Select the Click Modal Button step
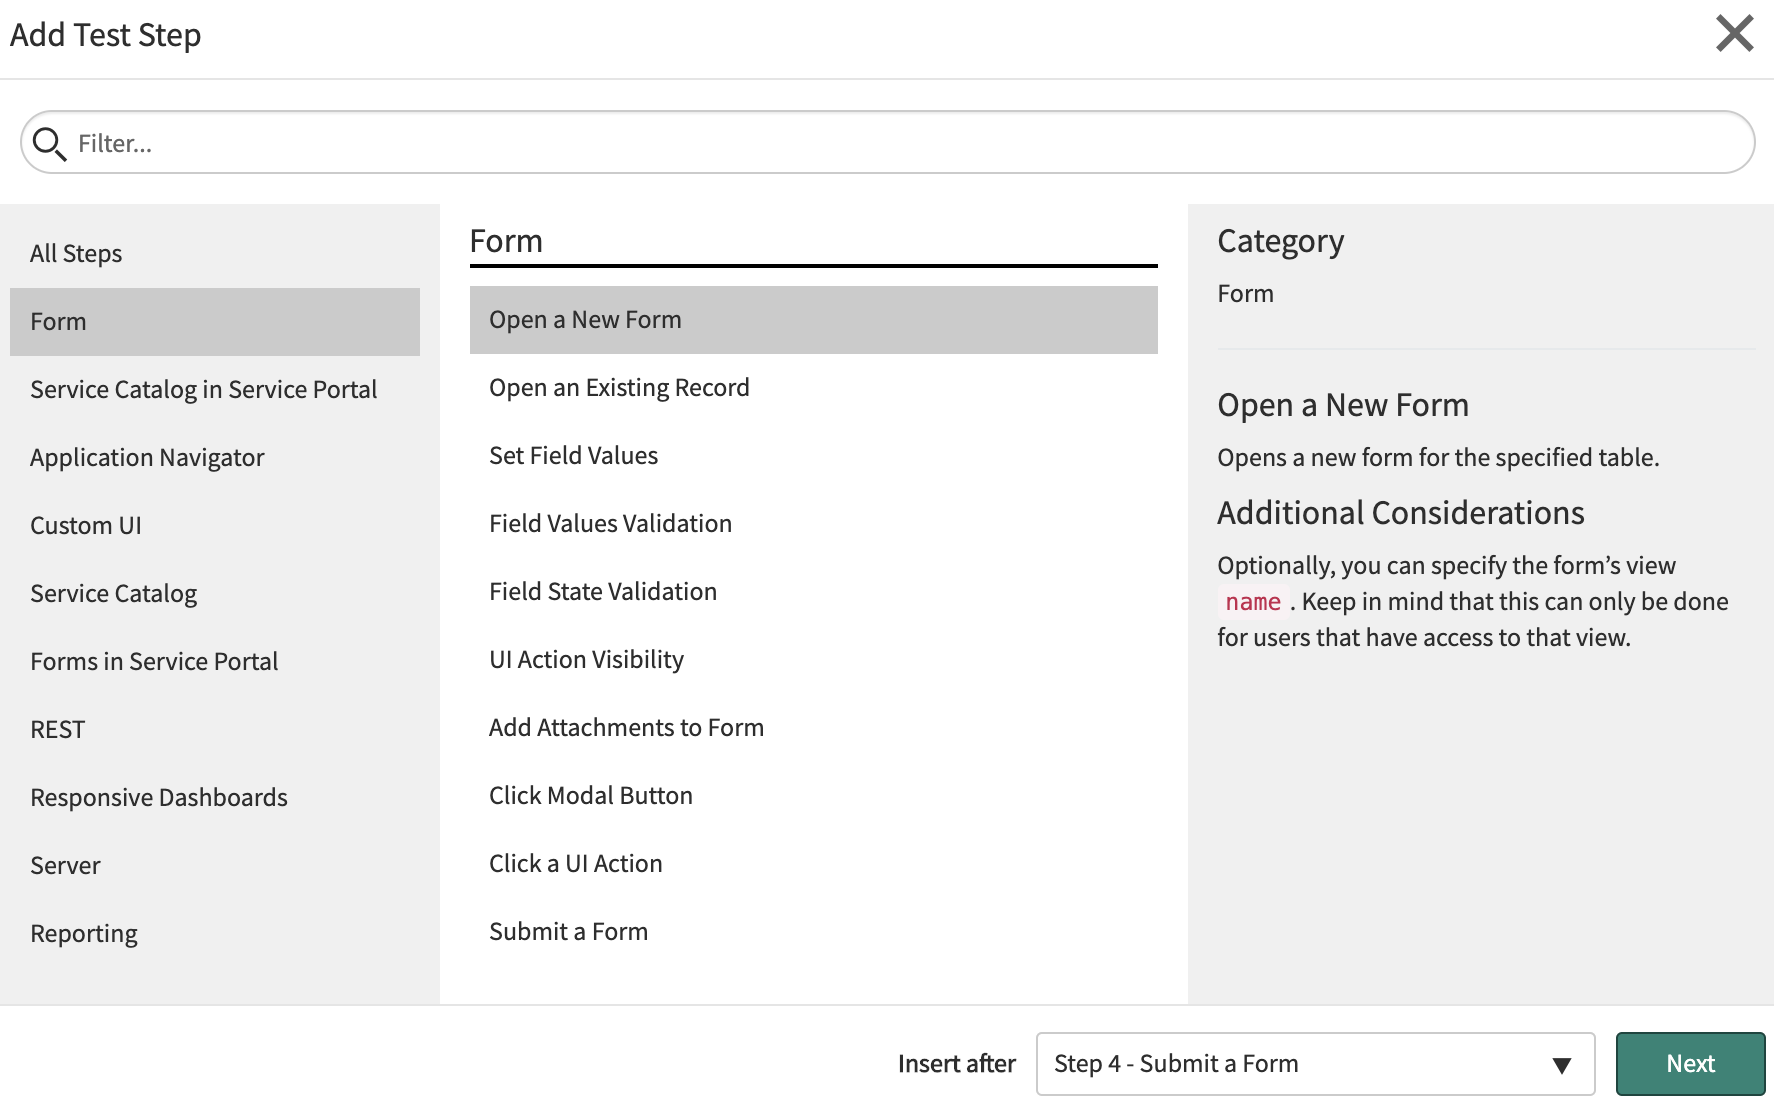1774x1104 pixels. click(814, 796)
